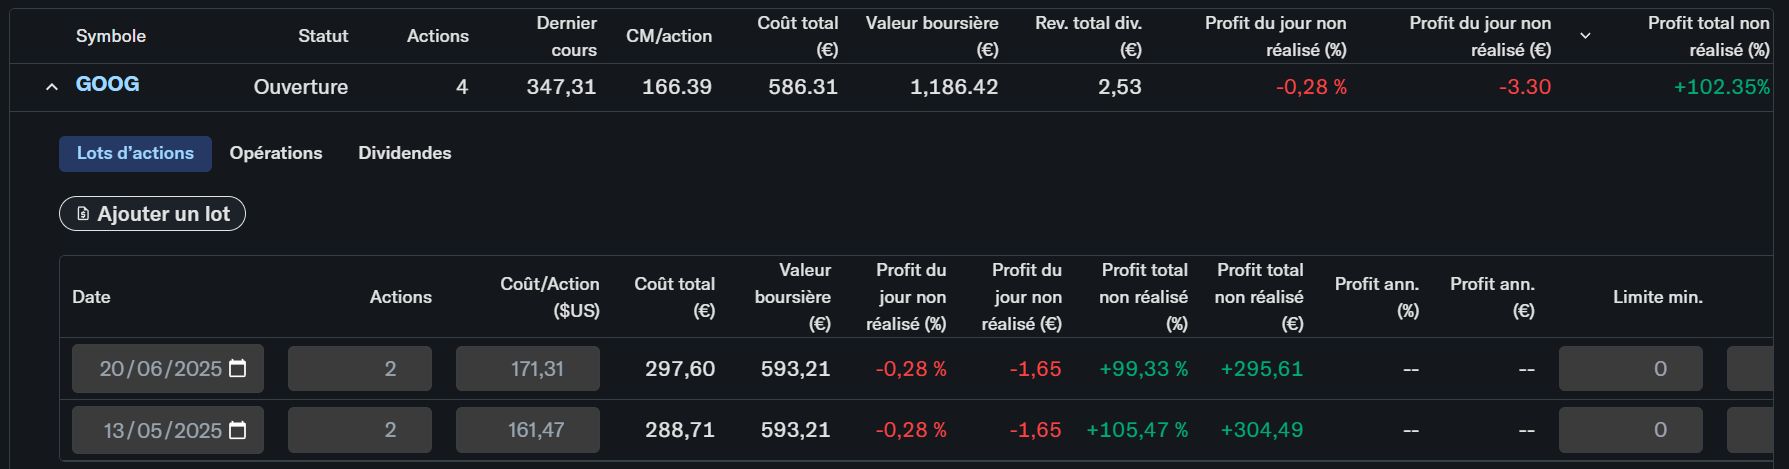Collapse the GOOG row chevron
The image size is (1789, 469).
[x=52, y=87]
